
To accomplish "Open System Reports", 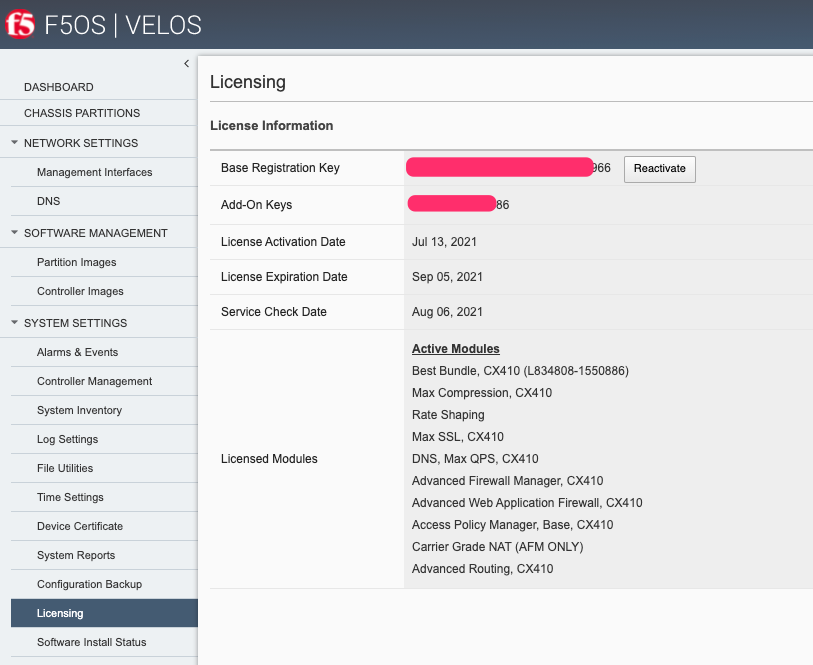I will tap(76, 556).
